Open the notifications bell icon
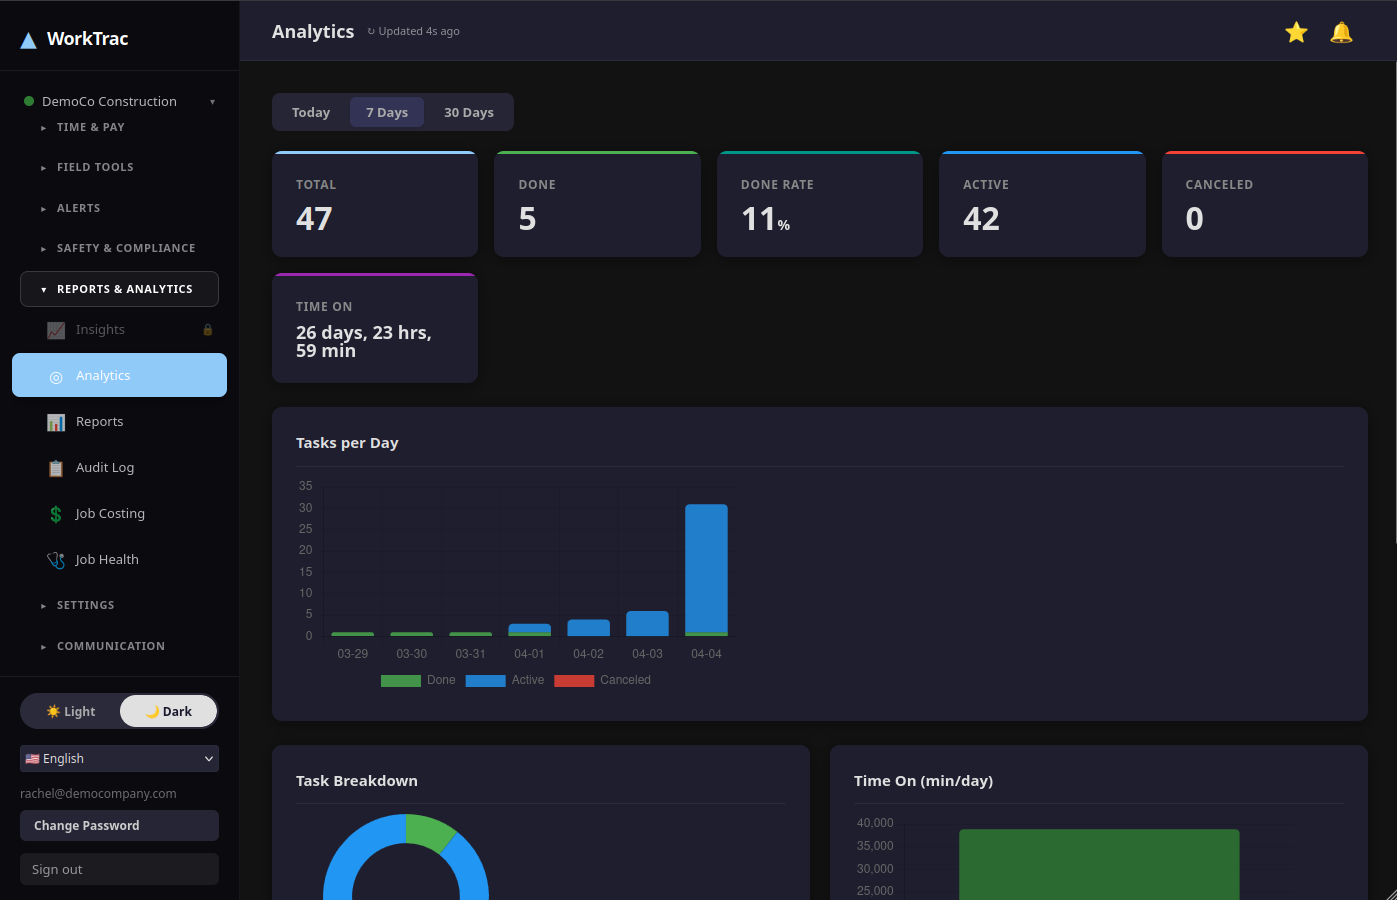This screenshot has height=900, width=1397. (1341, 32)
